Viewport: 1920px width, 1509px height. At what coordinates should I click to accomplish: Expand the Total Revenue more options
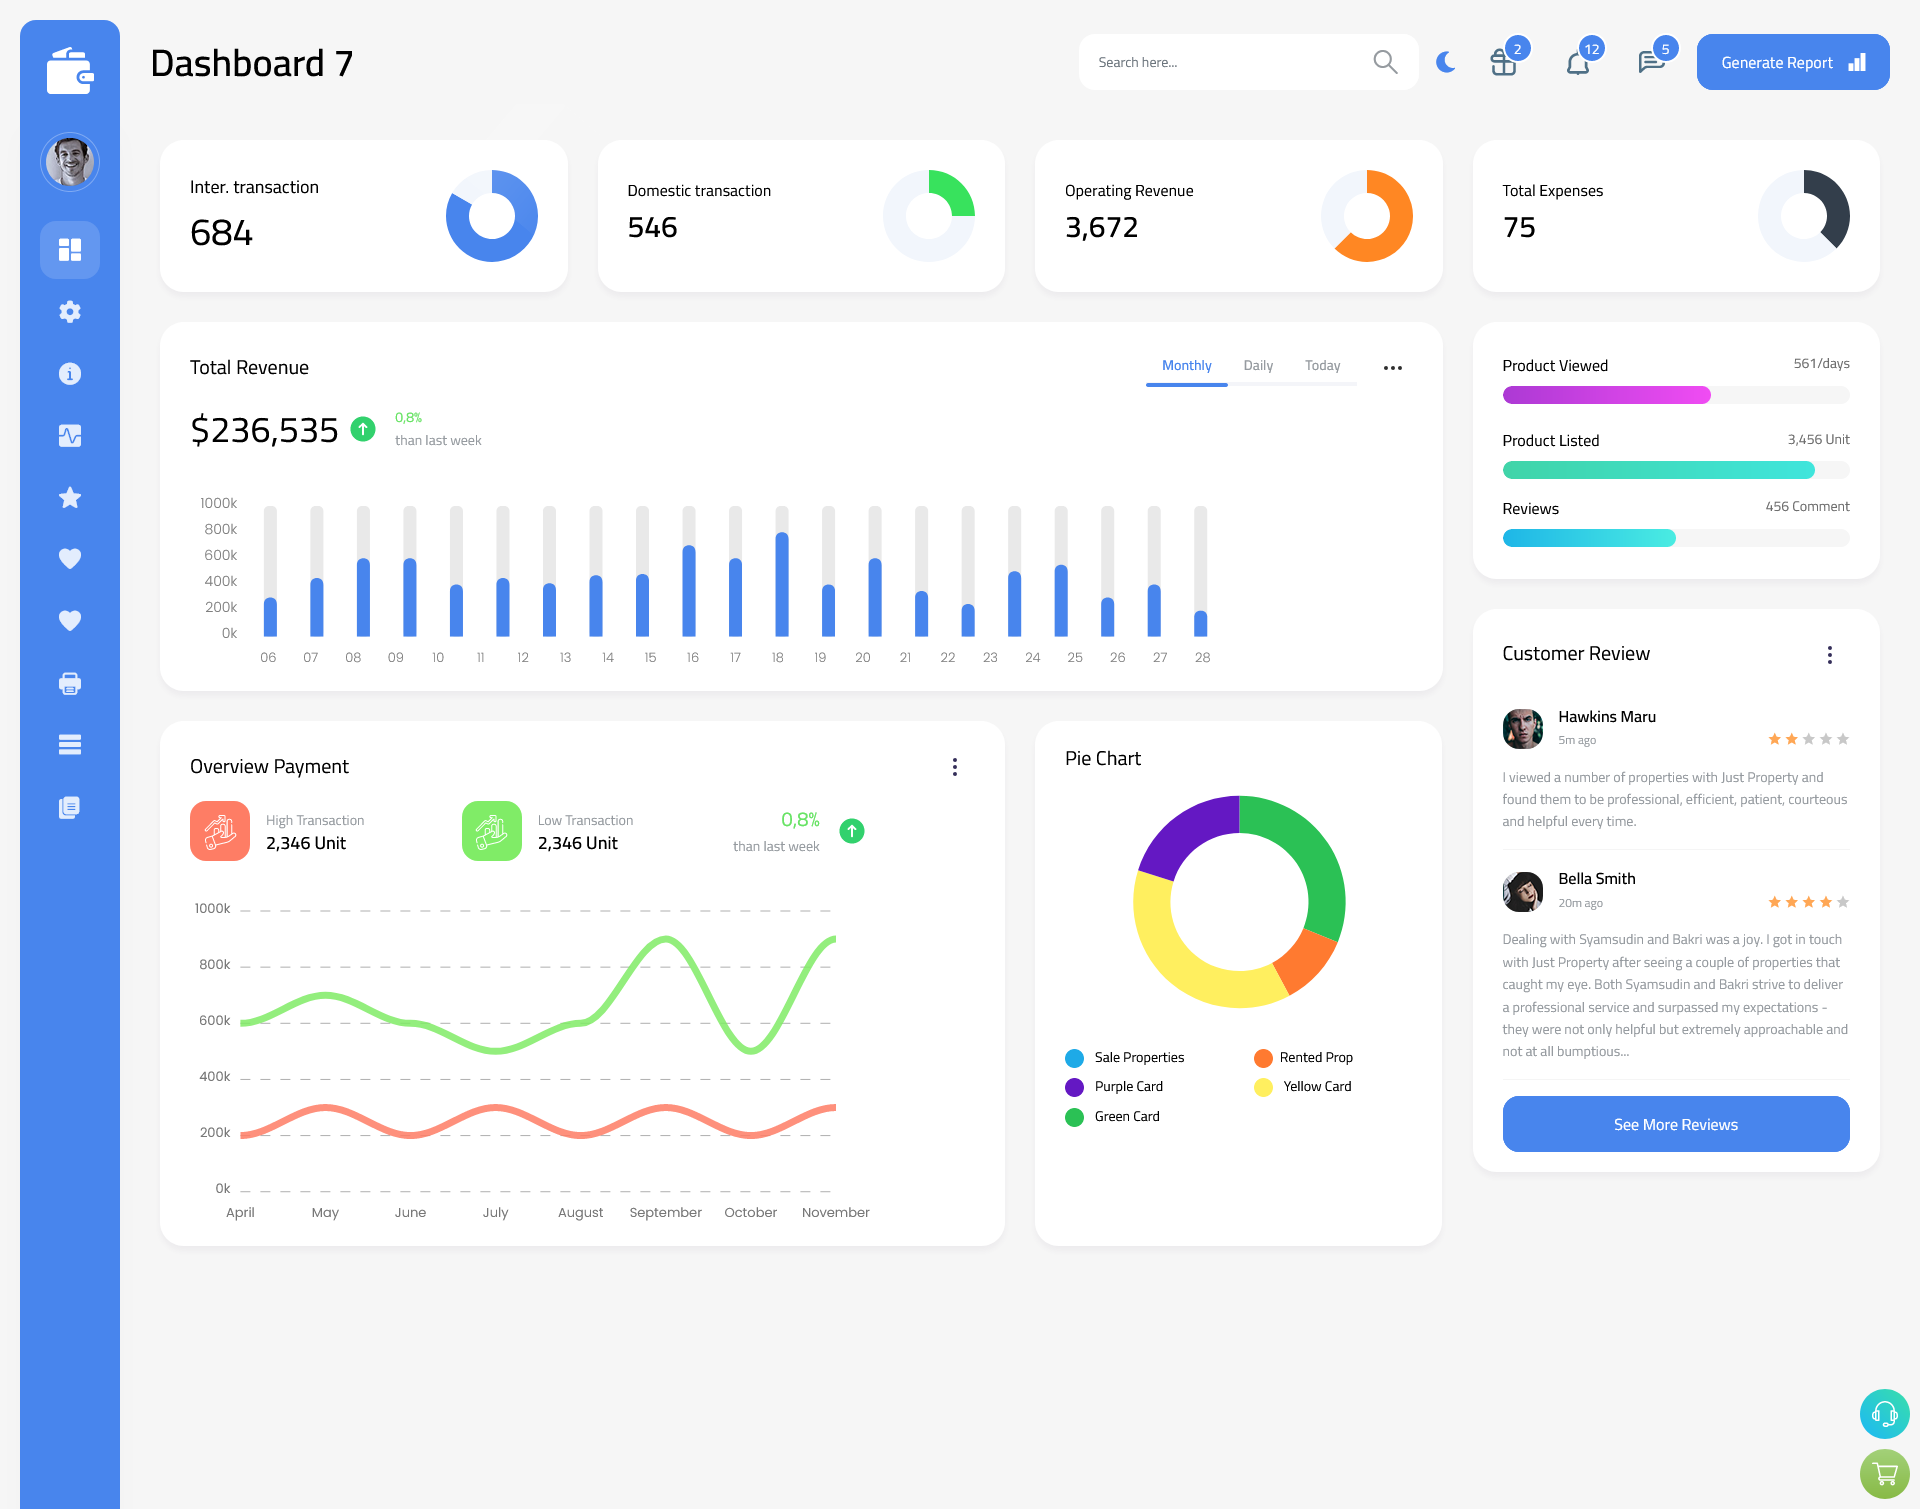click(1393, 365)
